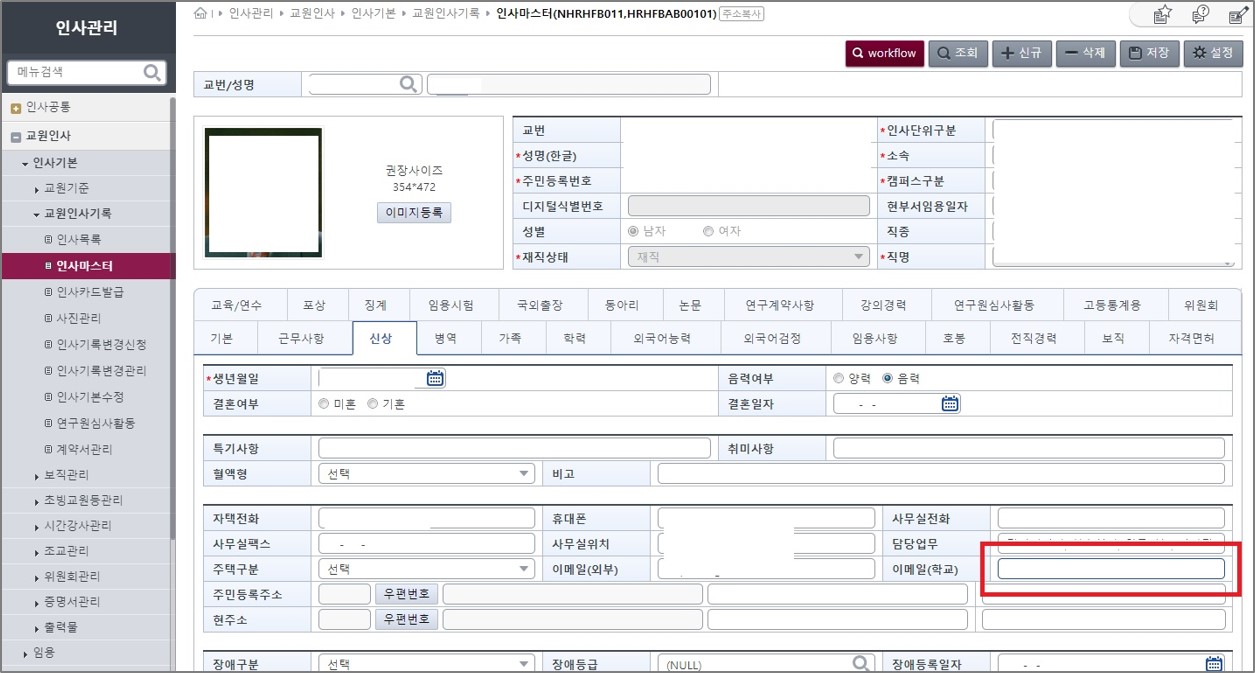
Task: Open the help question-mark icon
Action: (x=1200, y=14)
